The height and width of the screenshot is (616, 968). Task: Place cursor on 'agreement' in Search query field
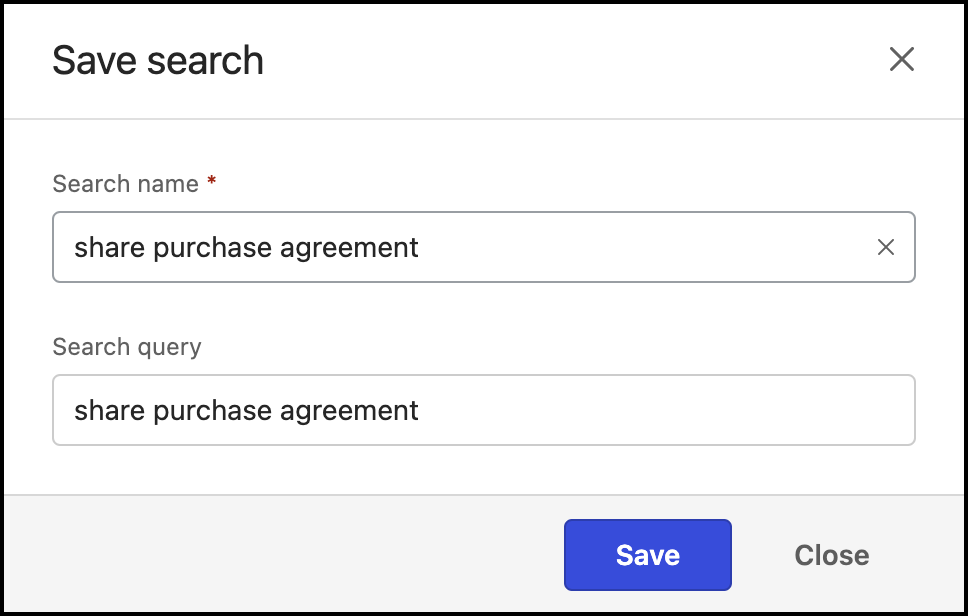click(349, 410)
